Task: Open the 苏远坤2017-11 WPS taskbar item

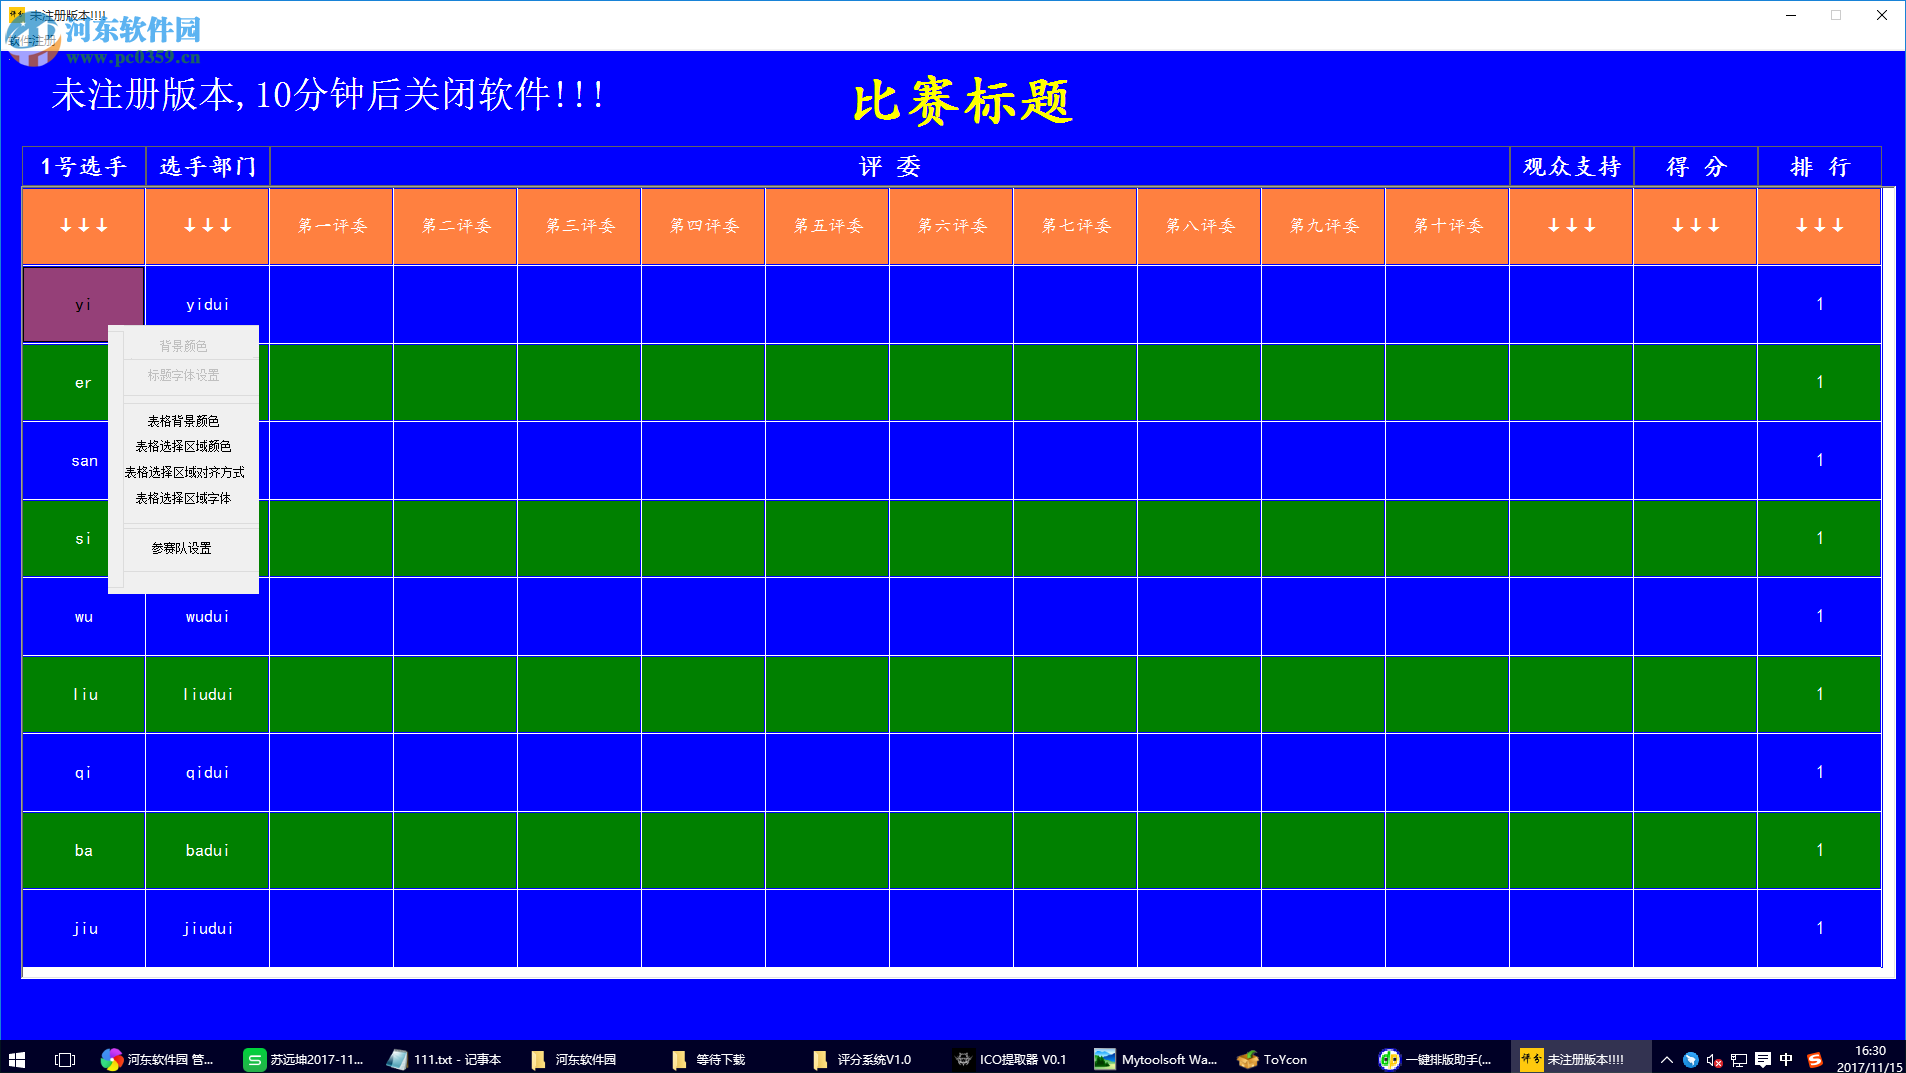Action: click(x=305, y=1059)
